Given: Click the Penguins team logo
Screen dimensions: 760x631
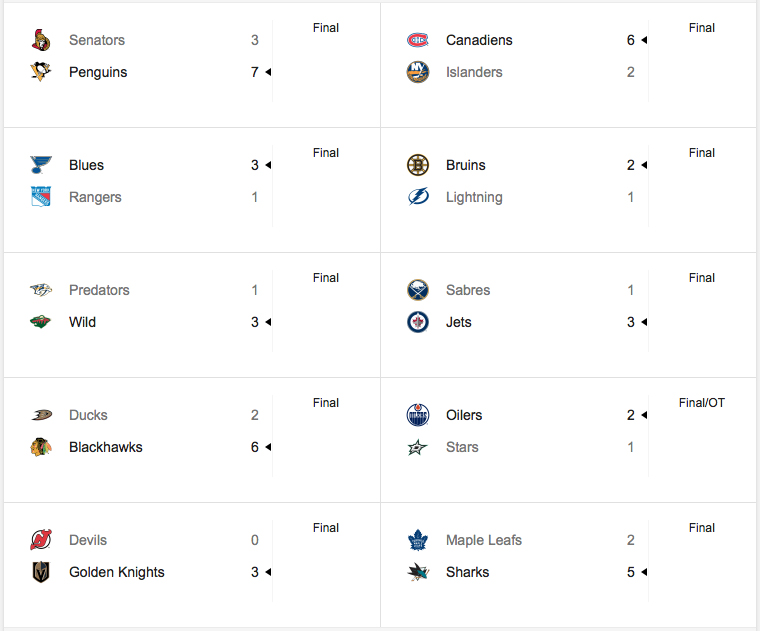Looking at the screenshot, I should click(x=40, y=72).
